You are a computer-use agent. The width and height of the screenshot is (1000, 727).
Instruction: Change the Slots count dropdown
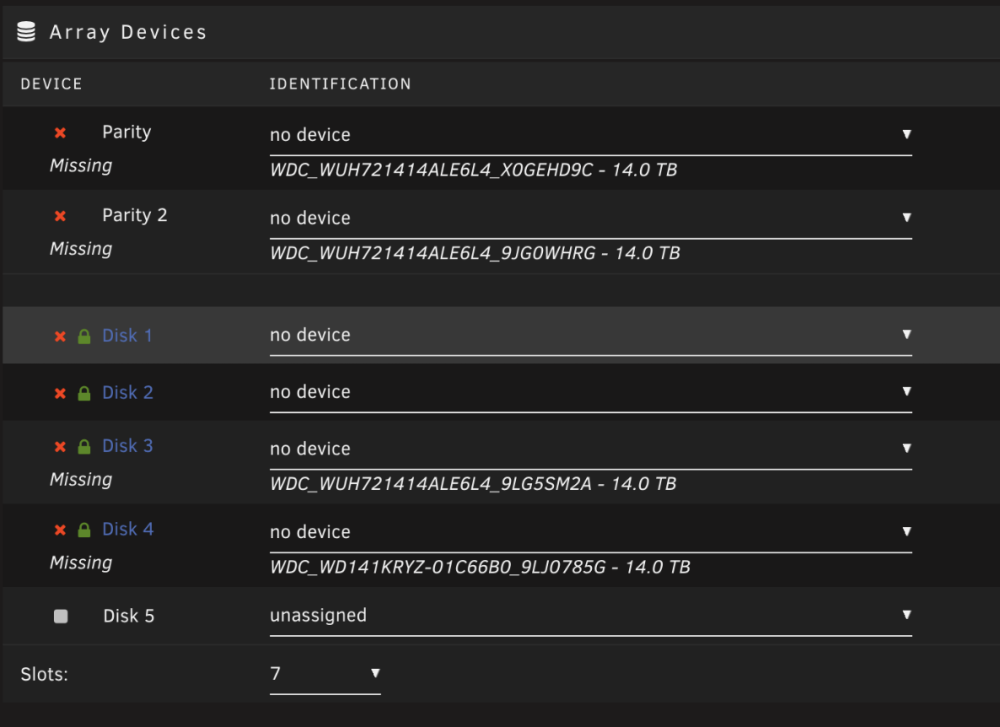(x=325, y=674)
